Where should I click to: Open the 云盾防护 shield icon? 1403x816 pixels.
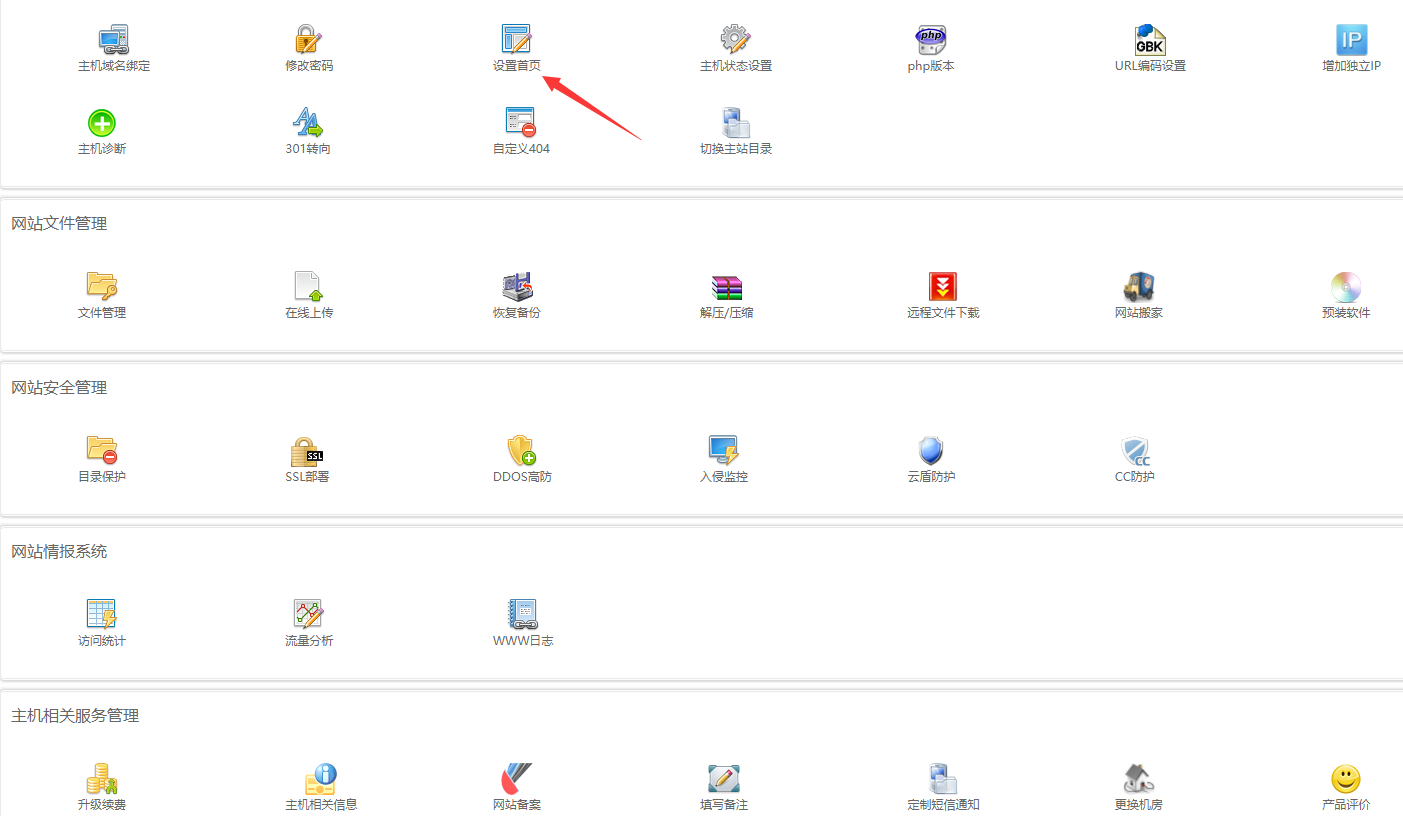click(x=930, y=451)
